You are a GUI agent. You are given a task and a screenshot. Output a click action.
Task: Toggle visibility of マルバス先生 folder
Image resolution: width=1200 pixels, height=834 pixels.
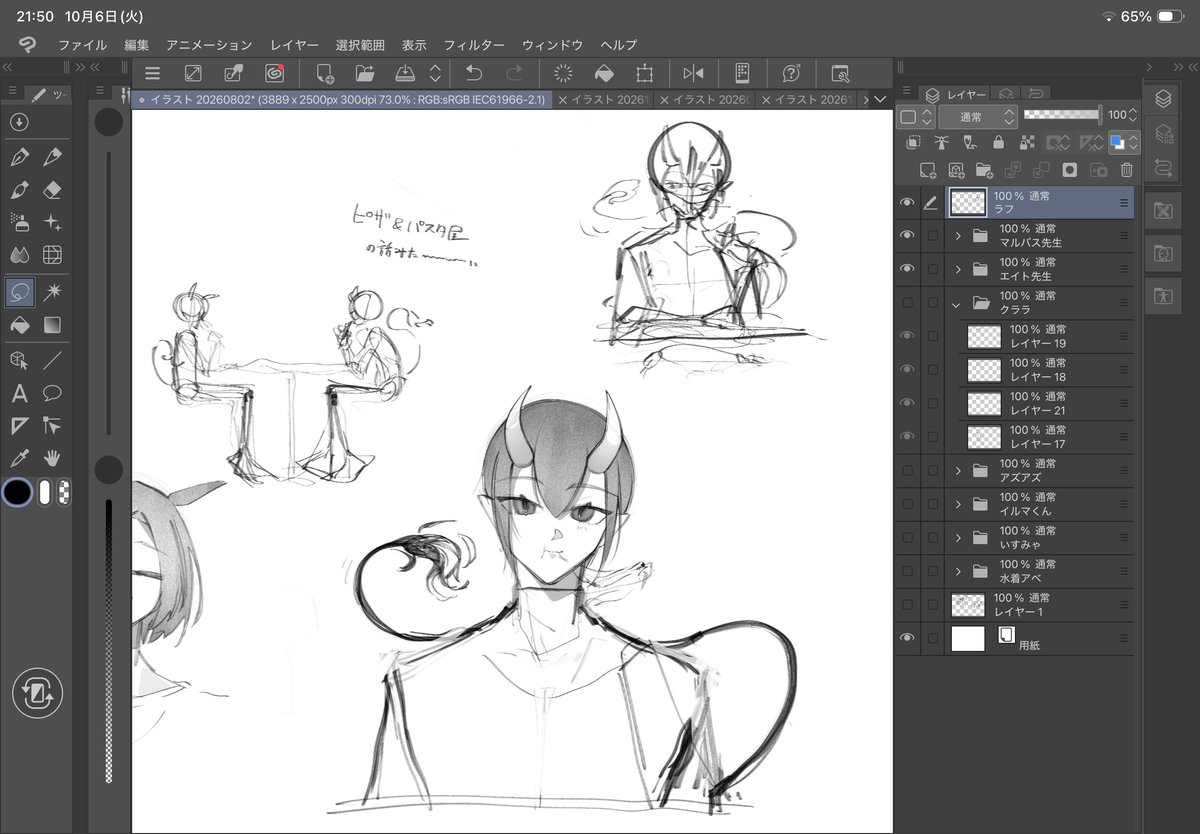[x=907, y=236]
